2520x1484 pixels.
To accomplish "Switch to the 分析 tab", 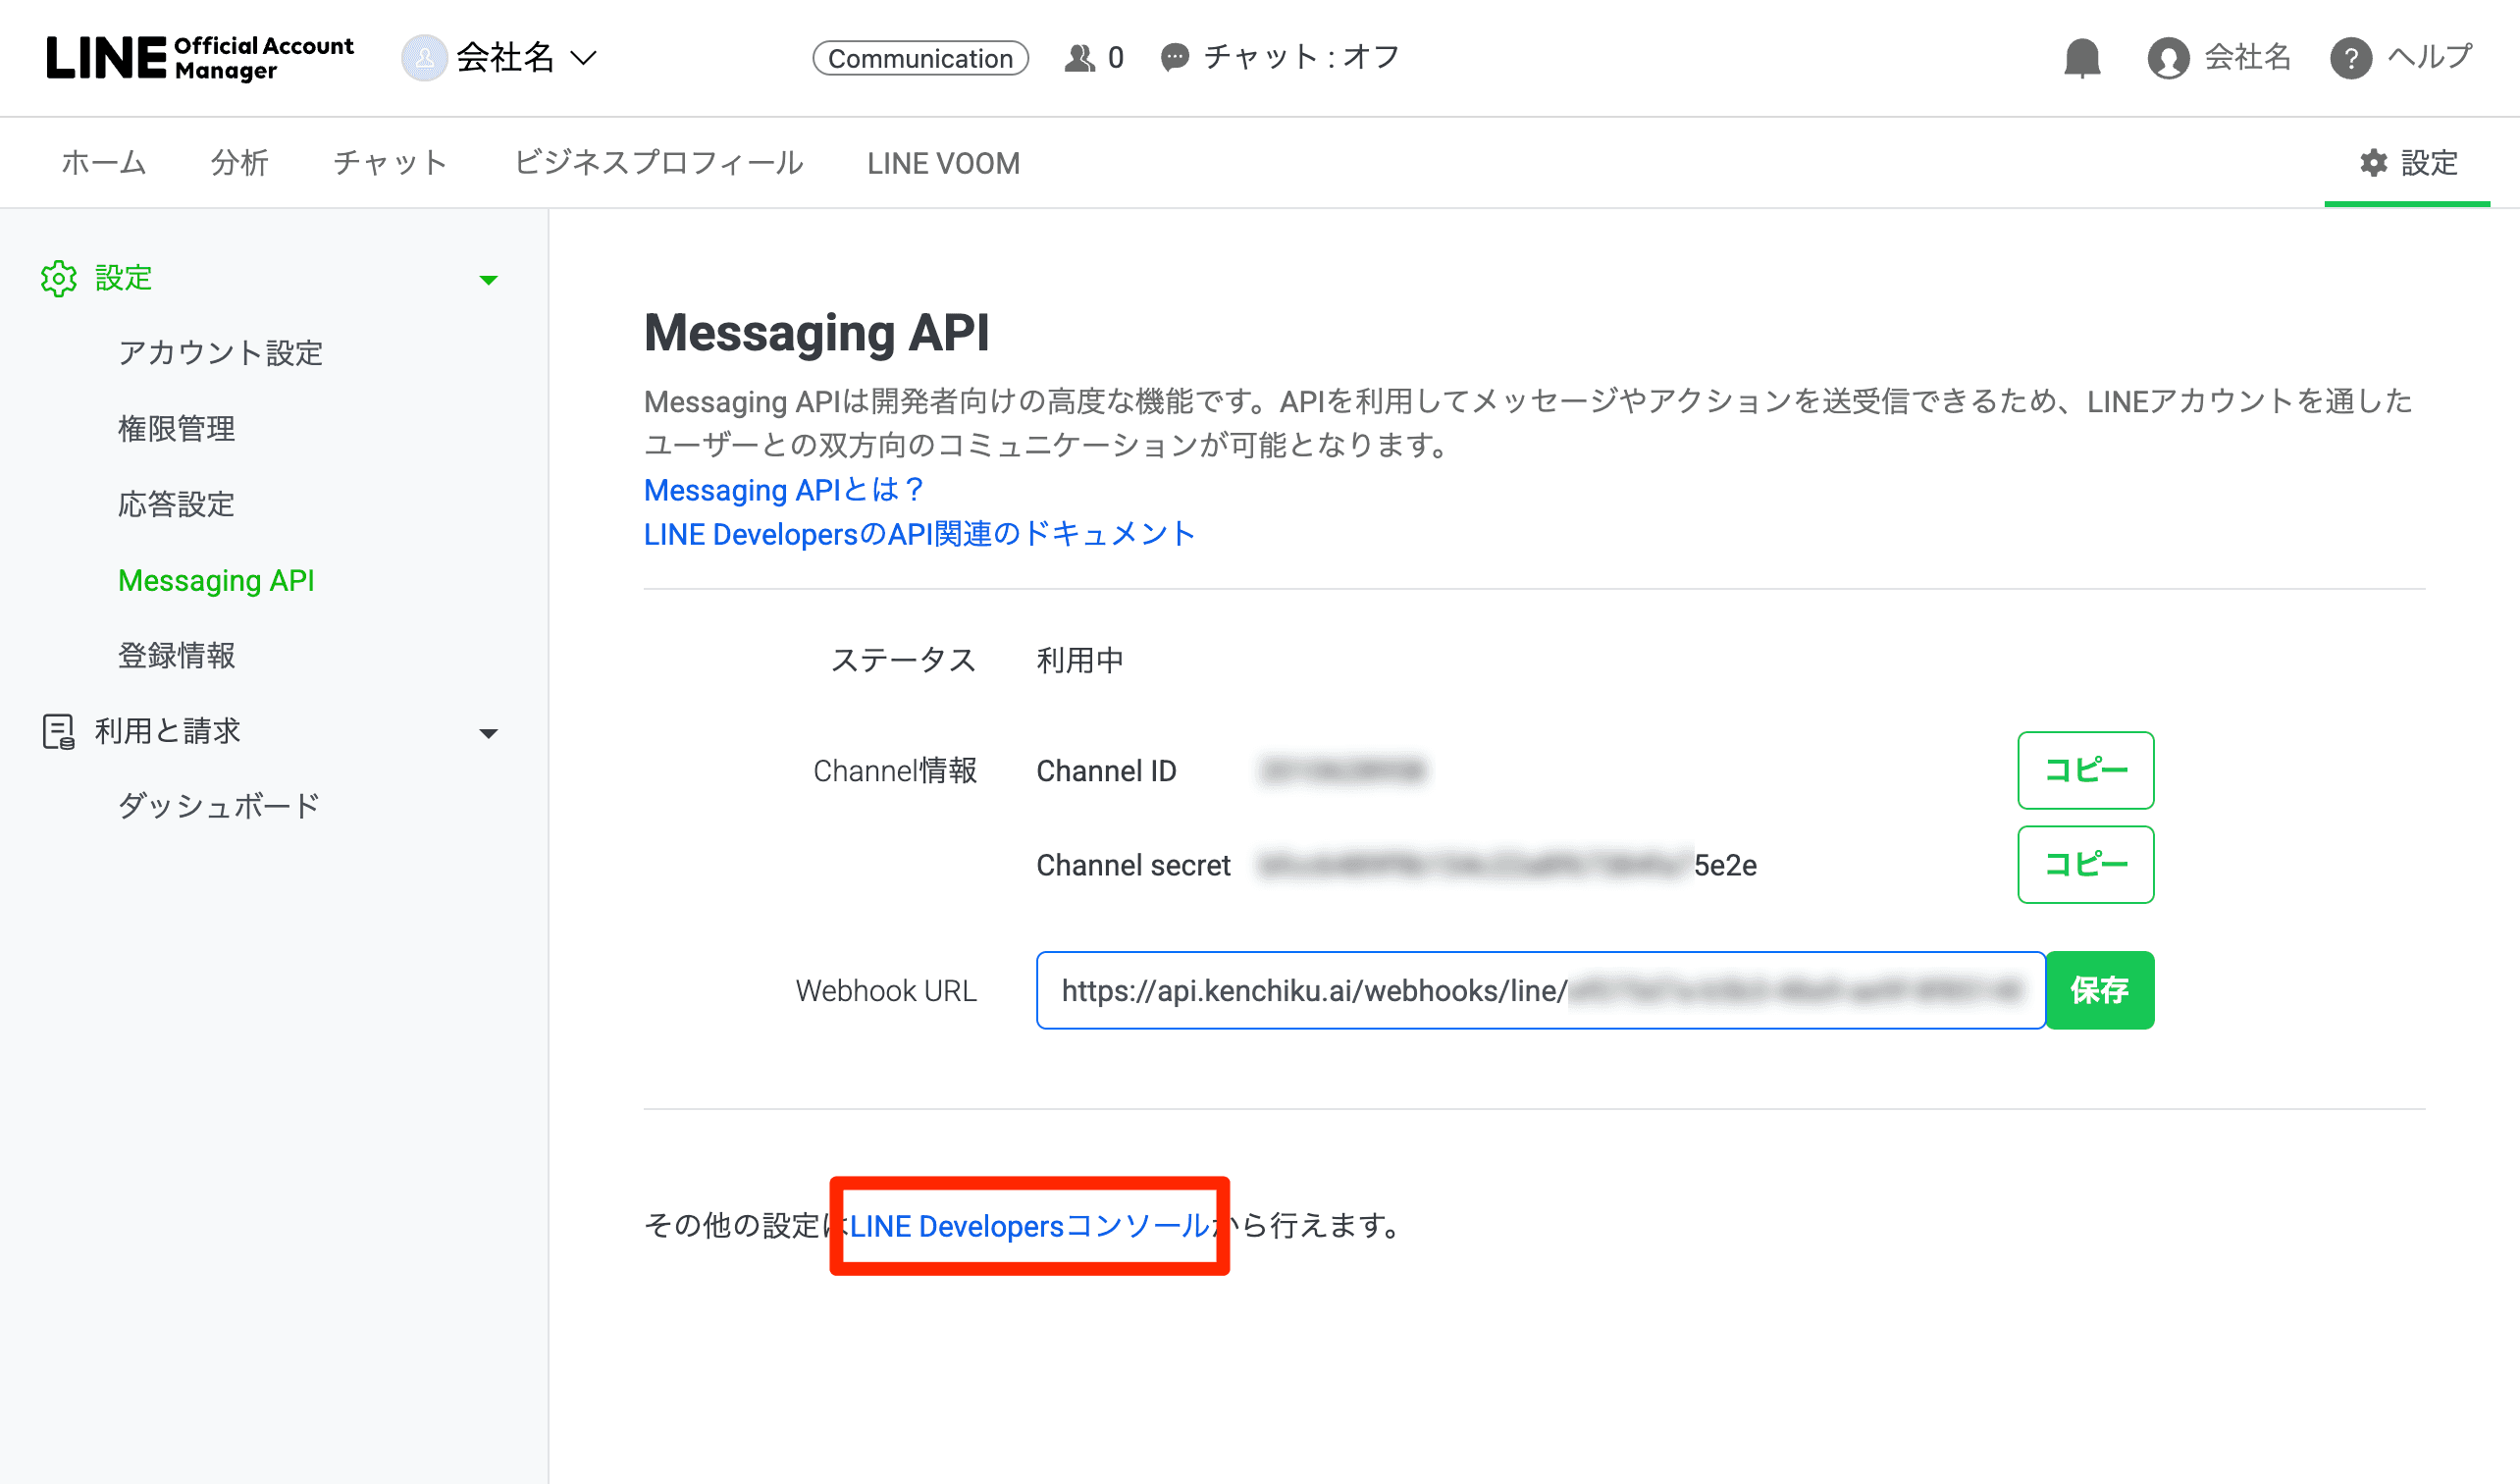I will pos(239,163).
